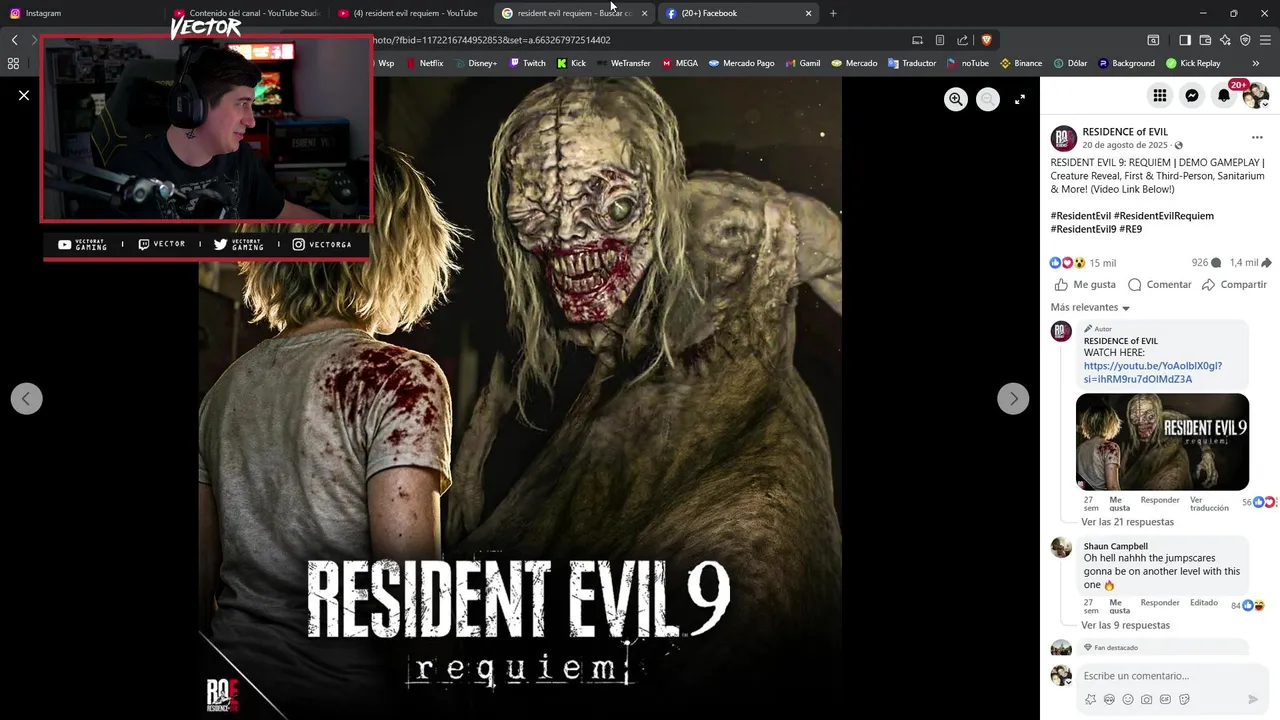Open the Binance bookmark
The image size is (1280, 720).
click(1021, 63)
